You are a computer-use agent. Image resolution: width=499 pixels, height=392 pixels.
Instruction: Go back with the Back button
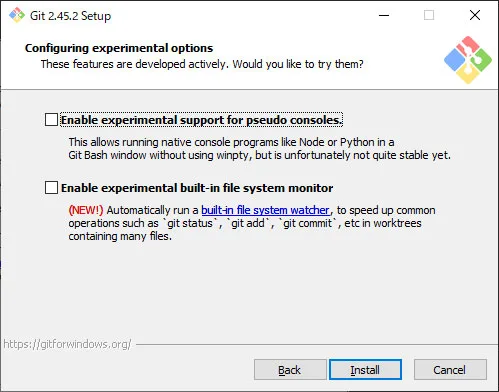pos(290,369)
